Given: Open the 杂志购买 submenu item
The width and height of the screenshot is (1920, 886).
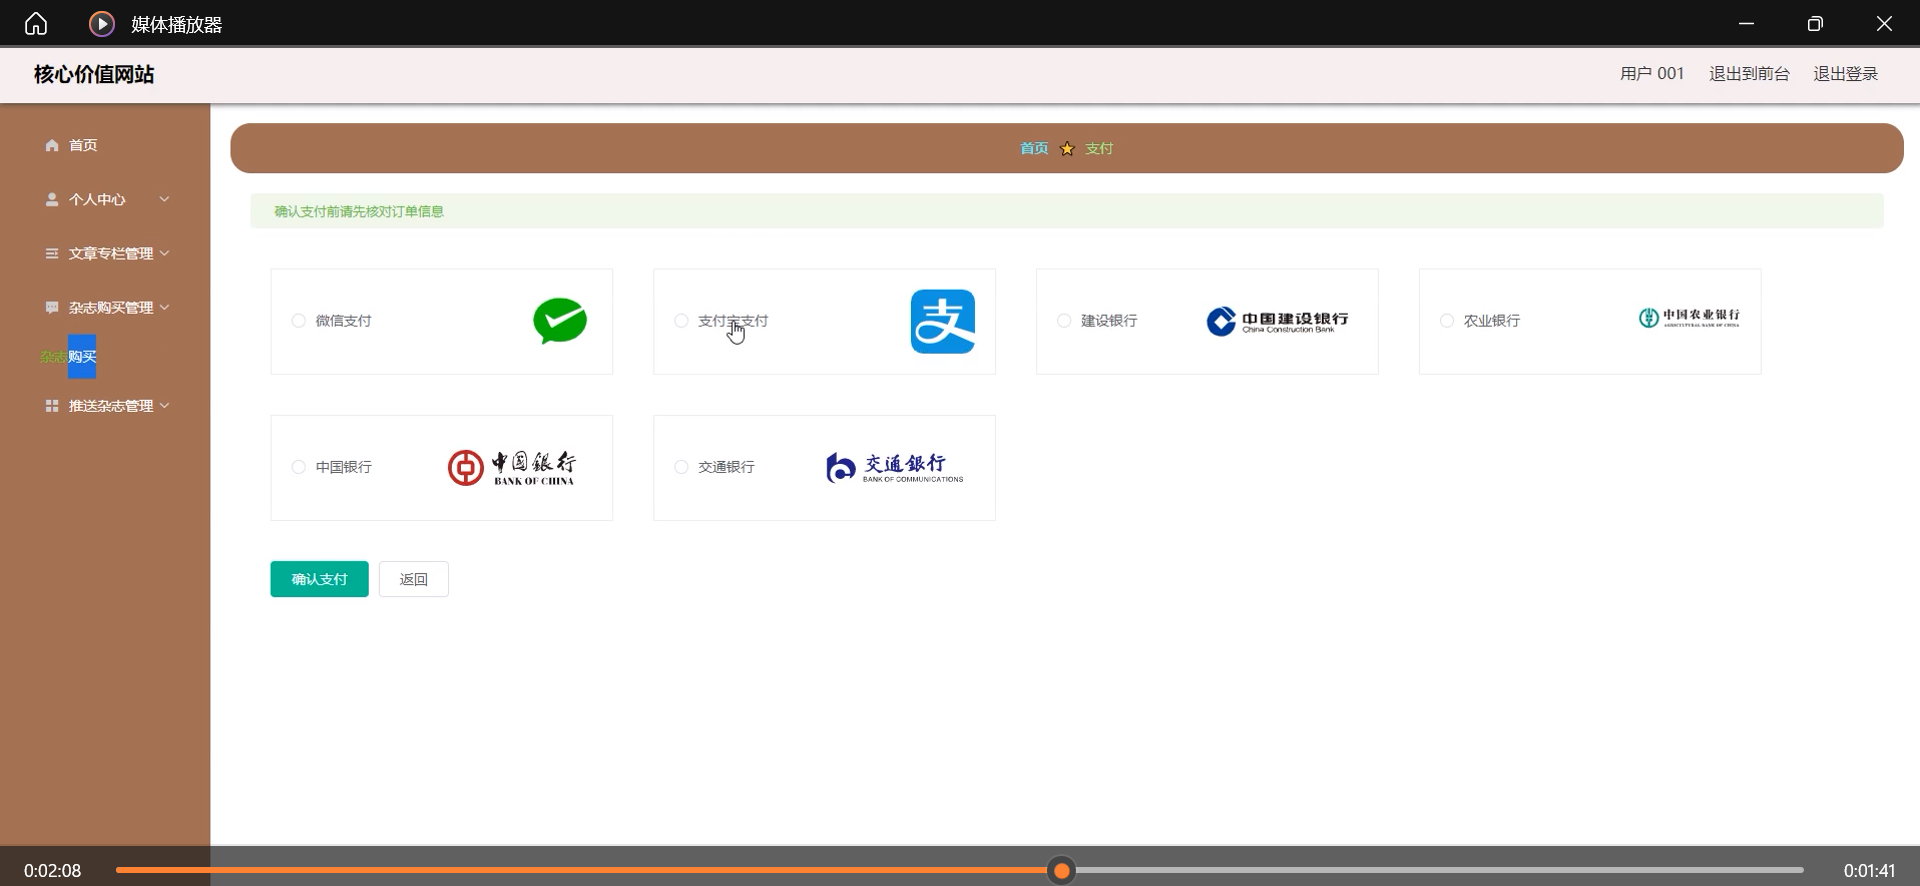Looking at the screenshot, I should coord(68,357).
